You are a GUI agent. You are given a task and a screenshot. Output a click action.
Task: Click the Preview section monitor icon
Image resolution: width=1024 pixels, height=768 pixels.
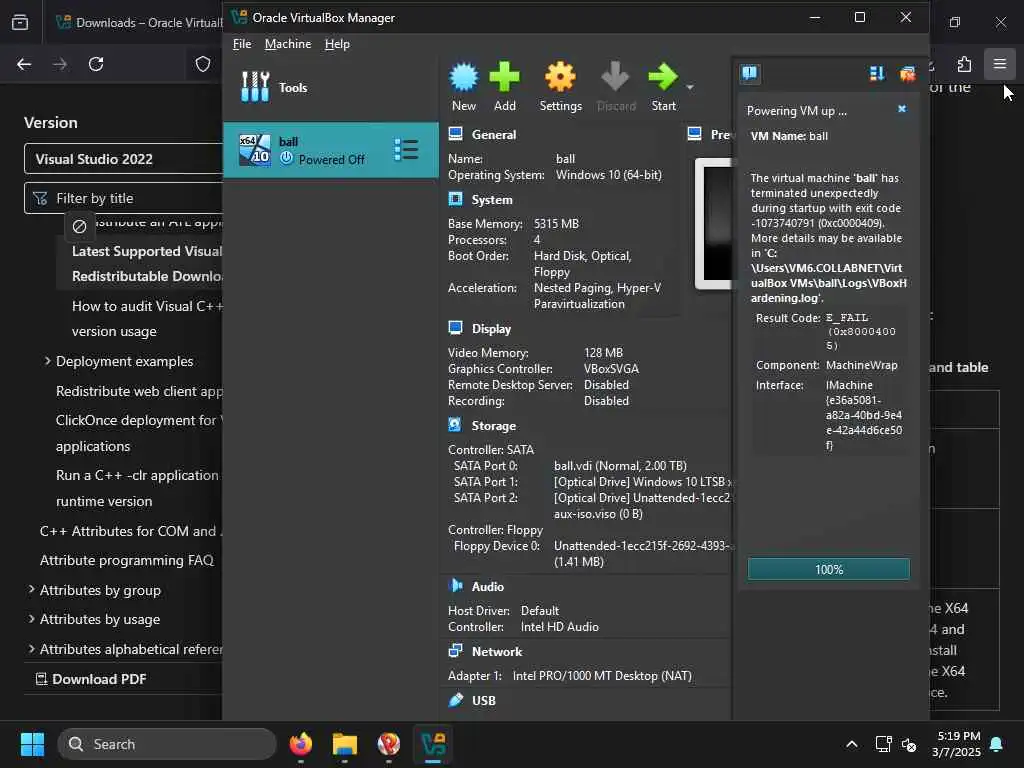tap(695, 134)
